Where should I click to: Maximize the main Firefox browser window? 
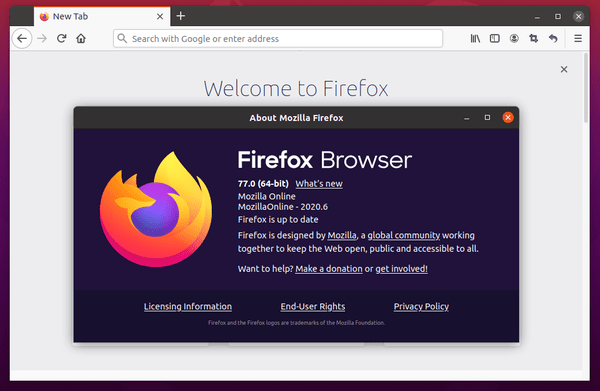(558, 16)
